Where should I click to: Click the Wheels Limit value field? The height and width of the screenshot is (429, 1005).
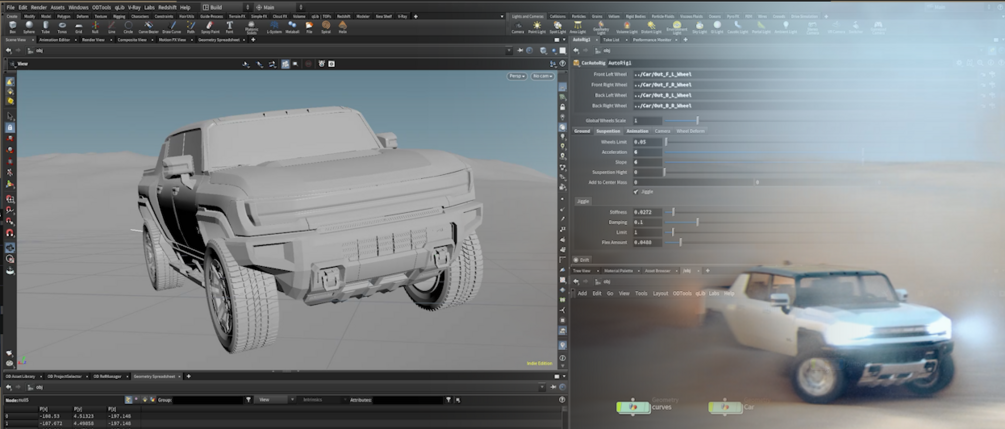coord(647,142)
